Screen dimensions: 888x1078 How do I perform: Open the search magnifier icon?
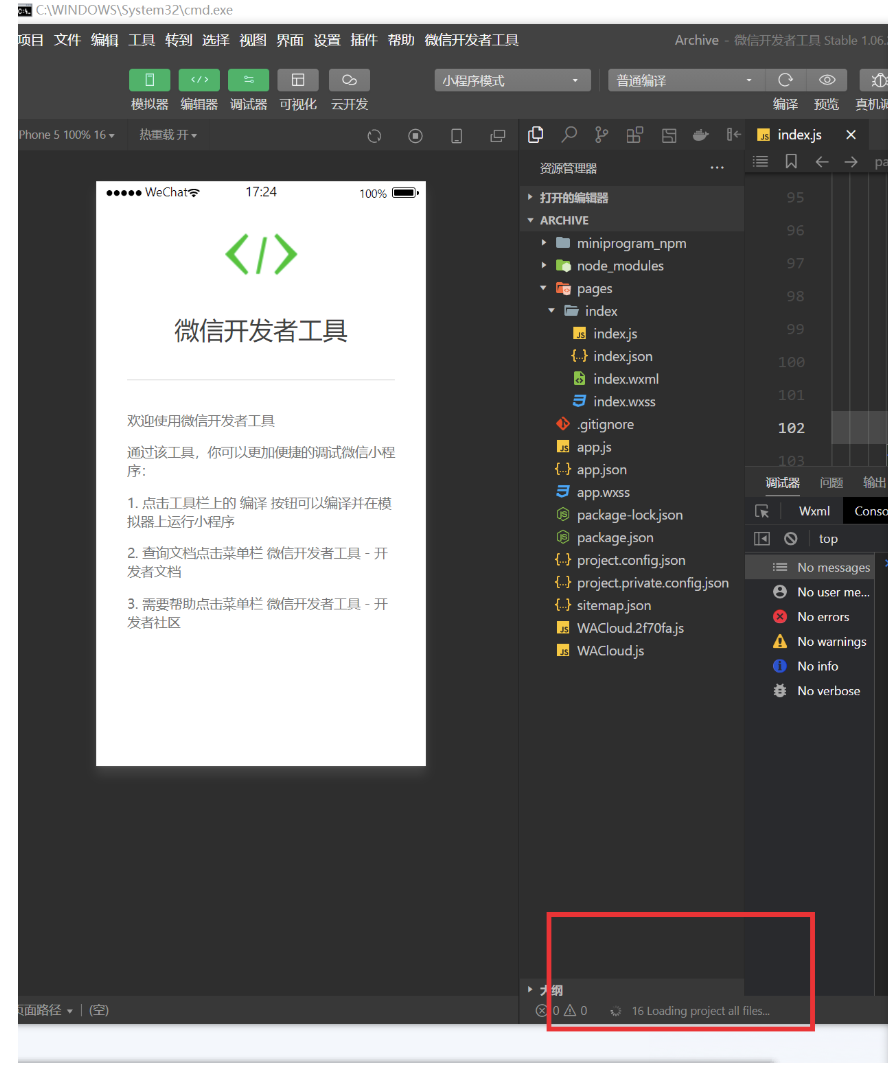pyautogui.click(x=568, y=135)
